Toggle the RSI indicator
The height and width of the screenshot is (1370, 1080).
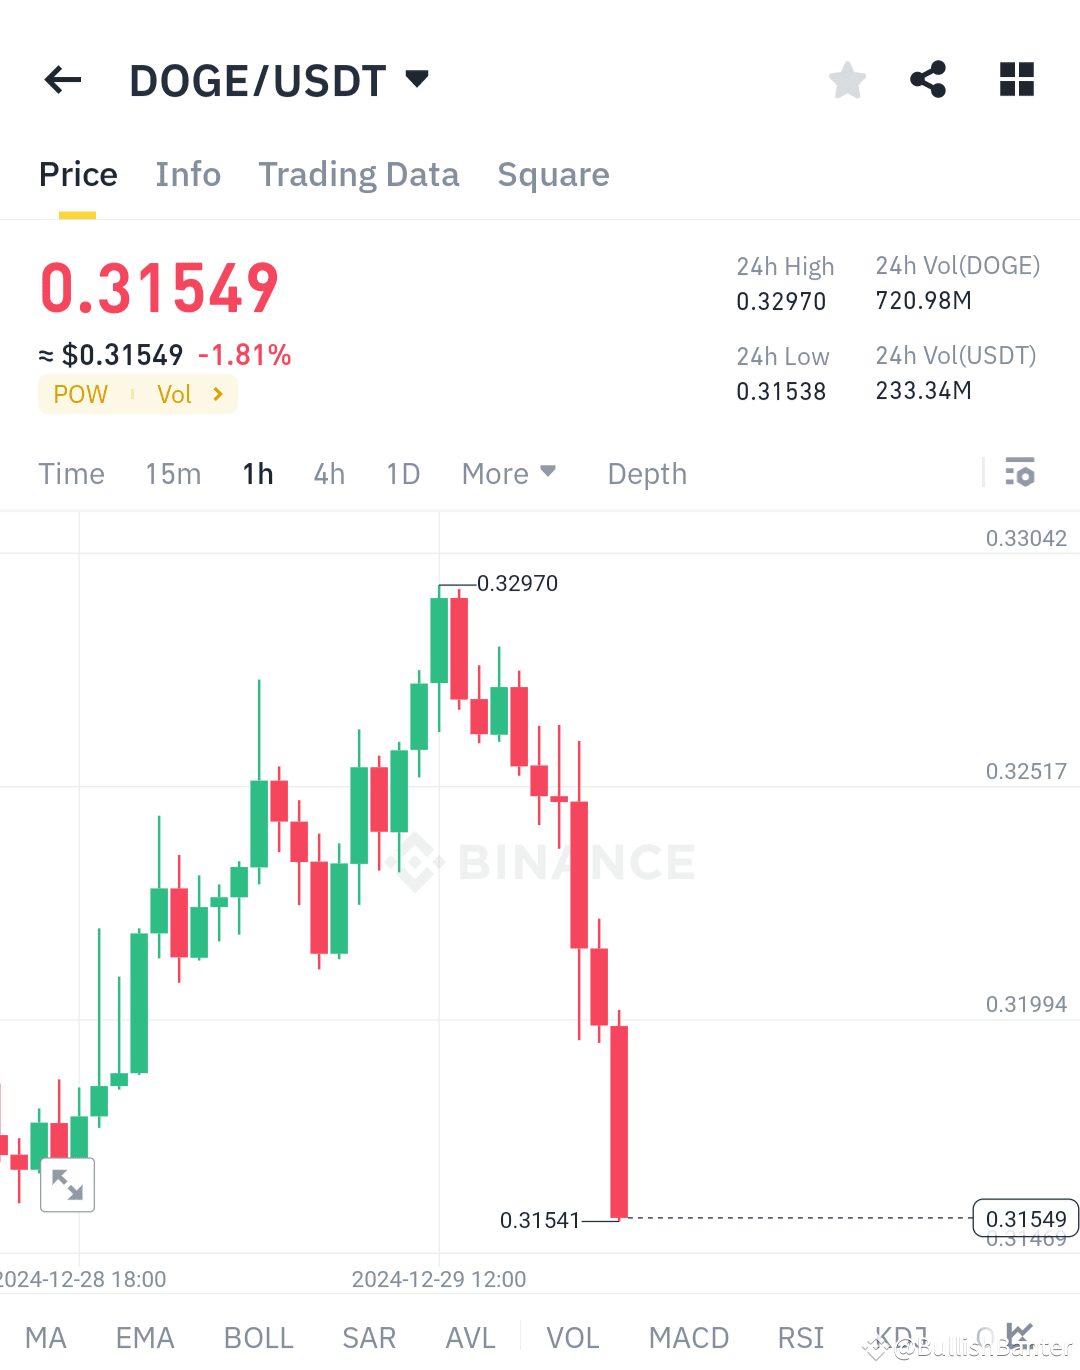[x=800, y=1337]
